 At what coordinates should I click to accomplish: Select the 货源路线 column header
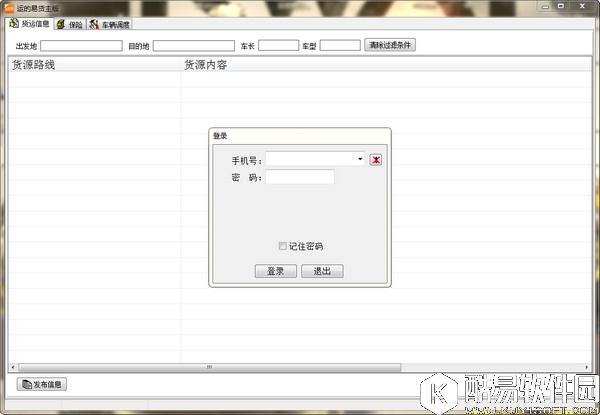[95, 65]
